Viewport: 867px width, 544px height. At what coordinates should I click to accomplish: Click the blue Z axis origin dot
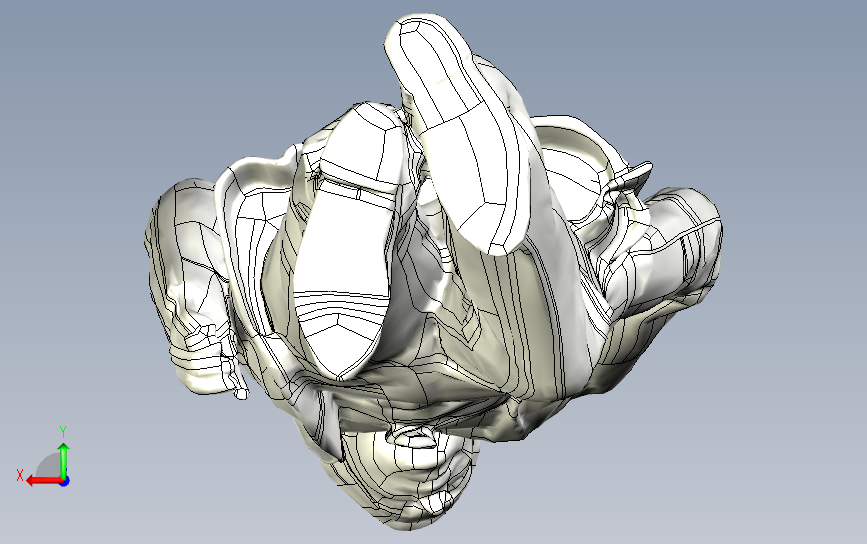64,482
